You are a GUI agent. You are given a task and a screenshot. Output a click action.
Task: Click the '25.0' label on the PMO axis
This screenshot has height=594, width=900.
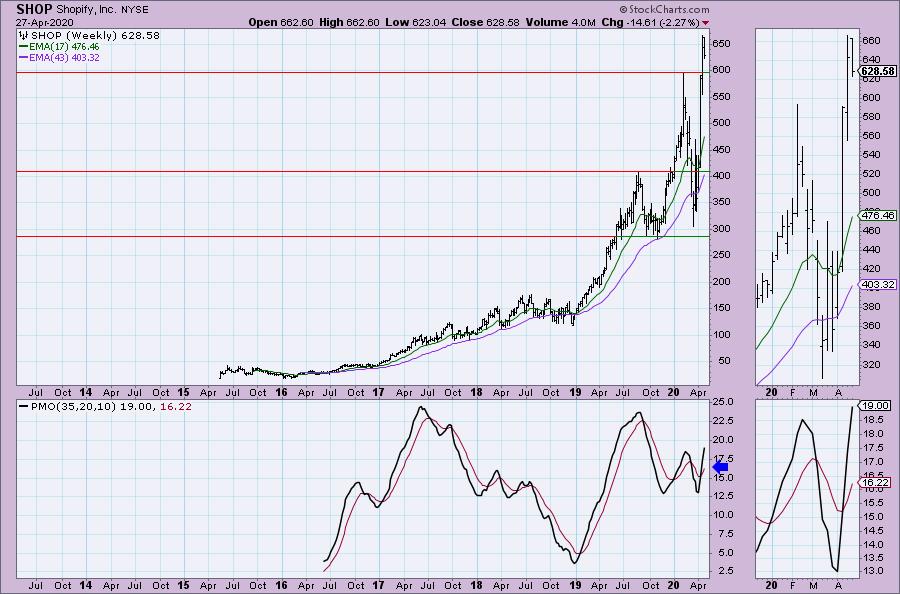point(723,402)
